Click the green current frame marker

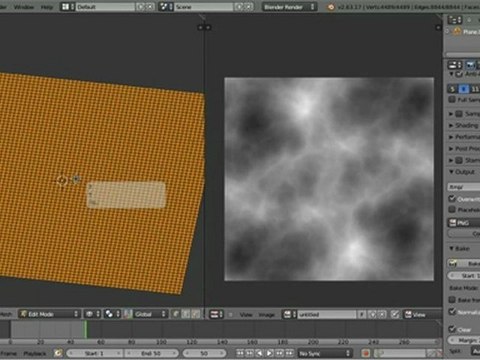(86, 329)
